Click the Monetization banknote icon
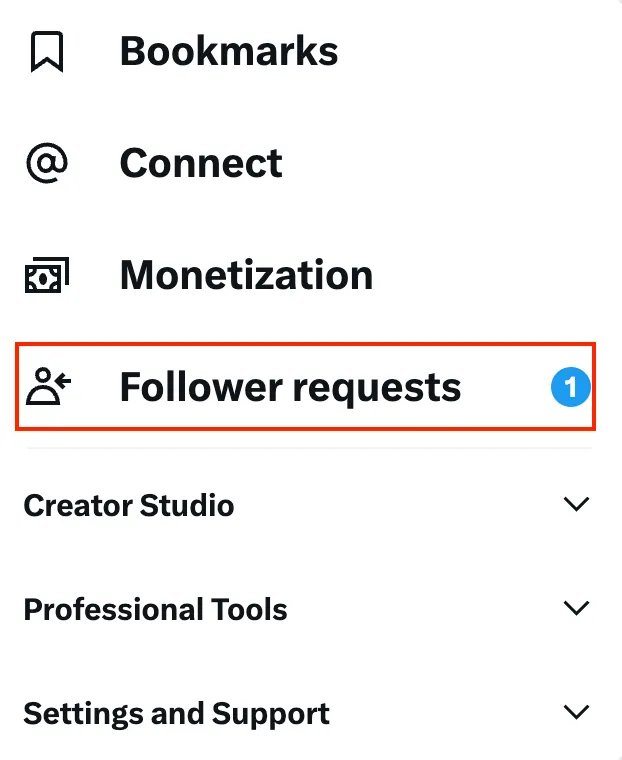This screenshot has width=622, height=760. (x=47, y=276)
